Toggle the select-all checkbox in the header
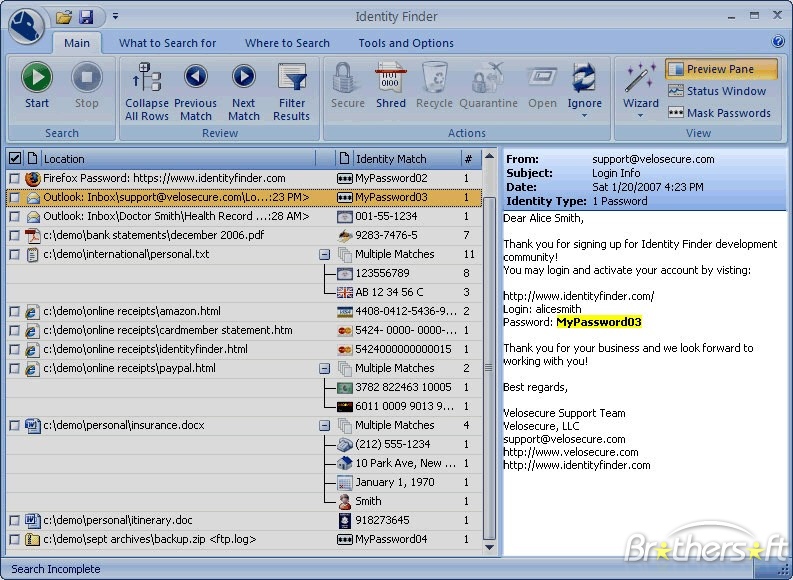The image size is (793, 580). (x=15, y=159)
